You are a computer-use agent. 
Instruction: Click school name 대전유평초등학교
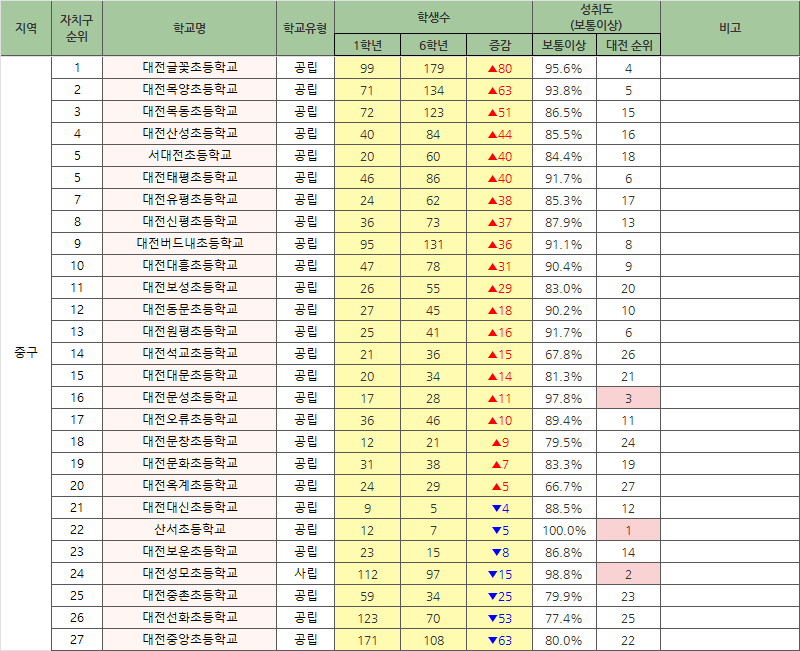pos(189,199)
